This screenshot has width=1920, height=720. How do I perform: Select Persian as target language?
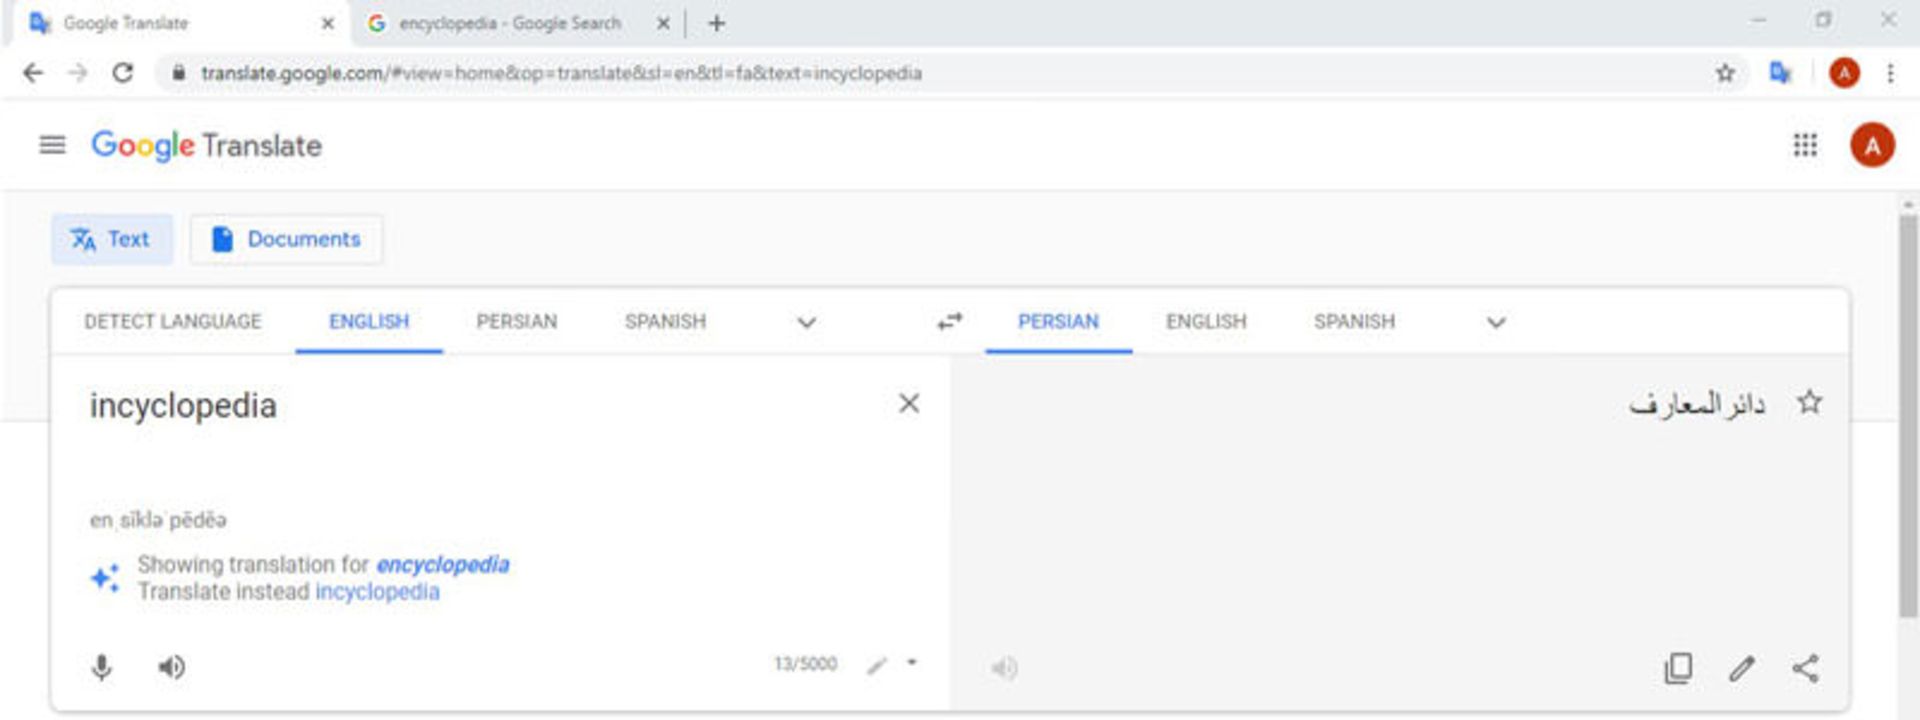pyautogui.click(x=1058, y=322)
